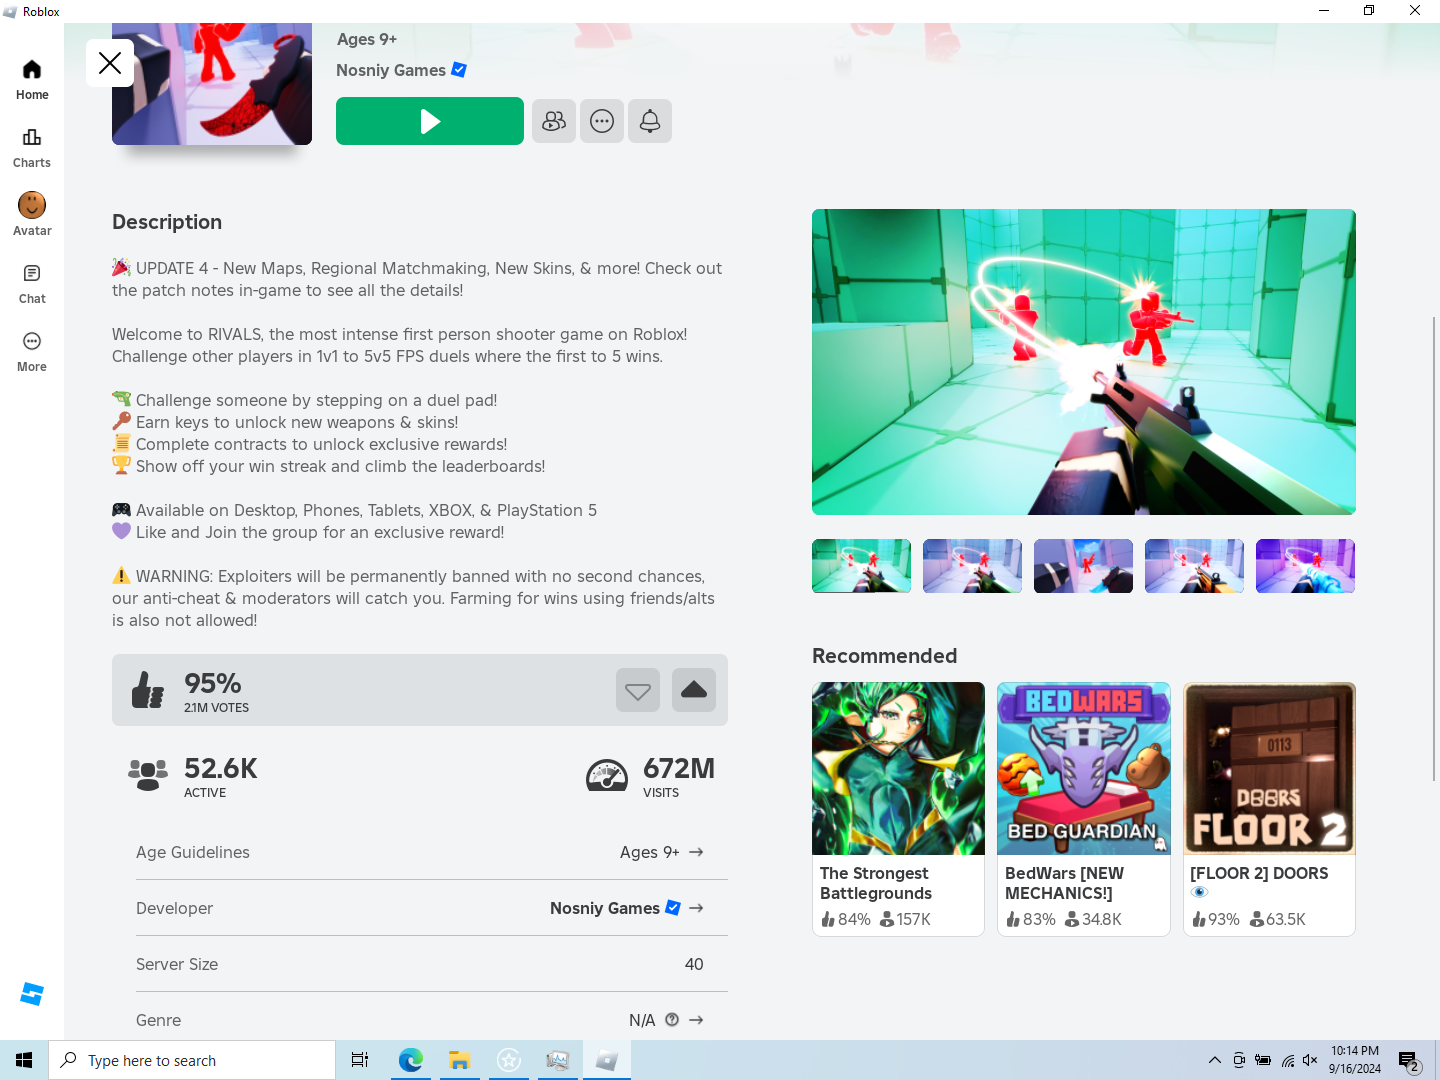Click the 672M visits count
This screenshot has width=1440, height=1080.
click(x=679, y=768)
